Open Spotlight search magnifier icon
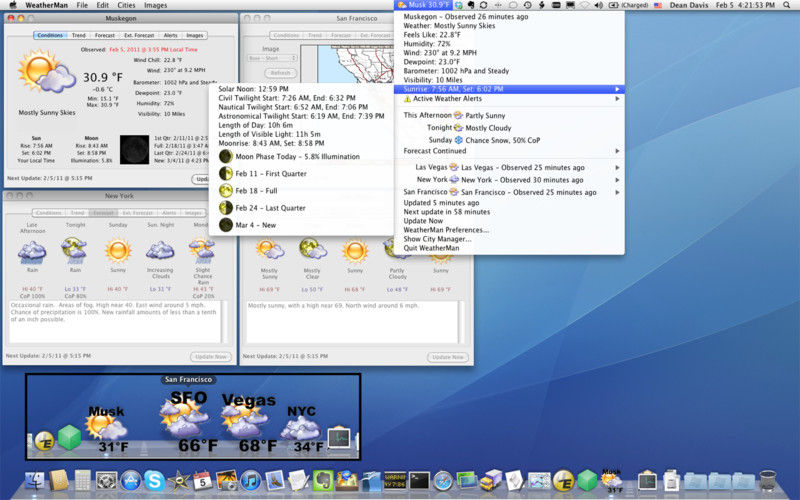The image size is (800, 500). point(787,5)
